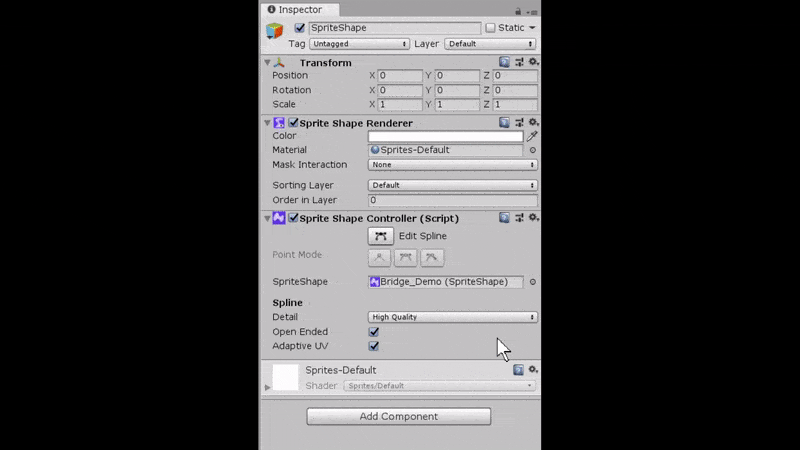Pick color with the eyedropper icon
Viewport: 800px width, 450px height.
pyautogui.click(x=532, y=136)
